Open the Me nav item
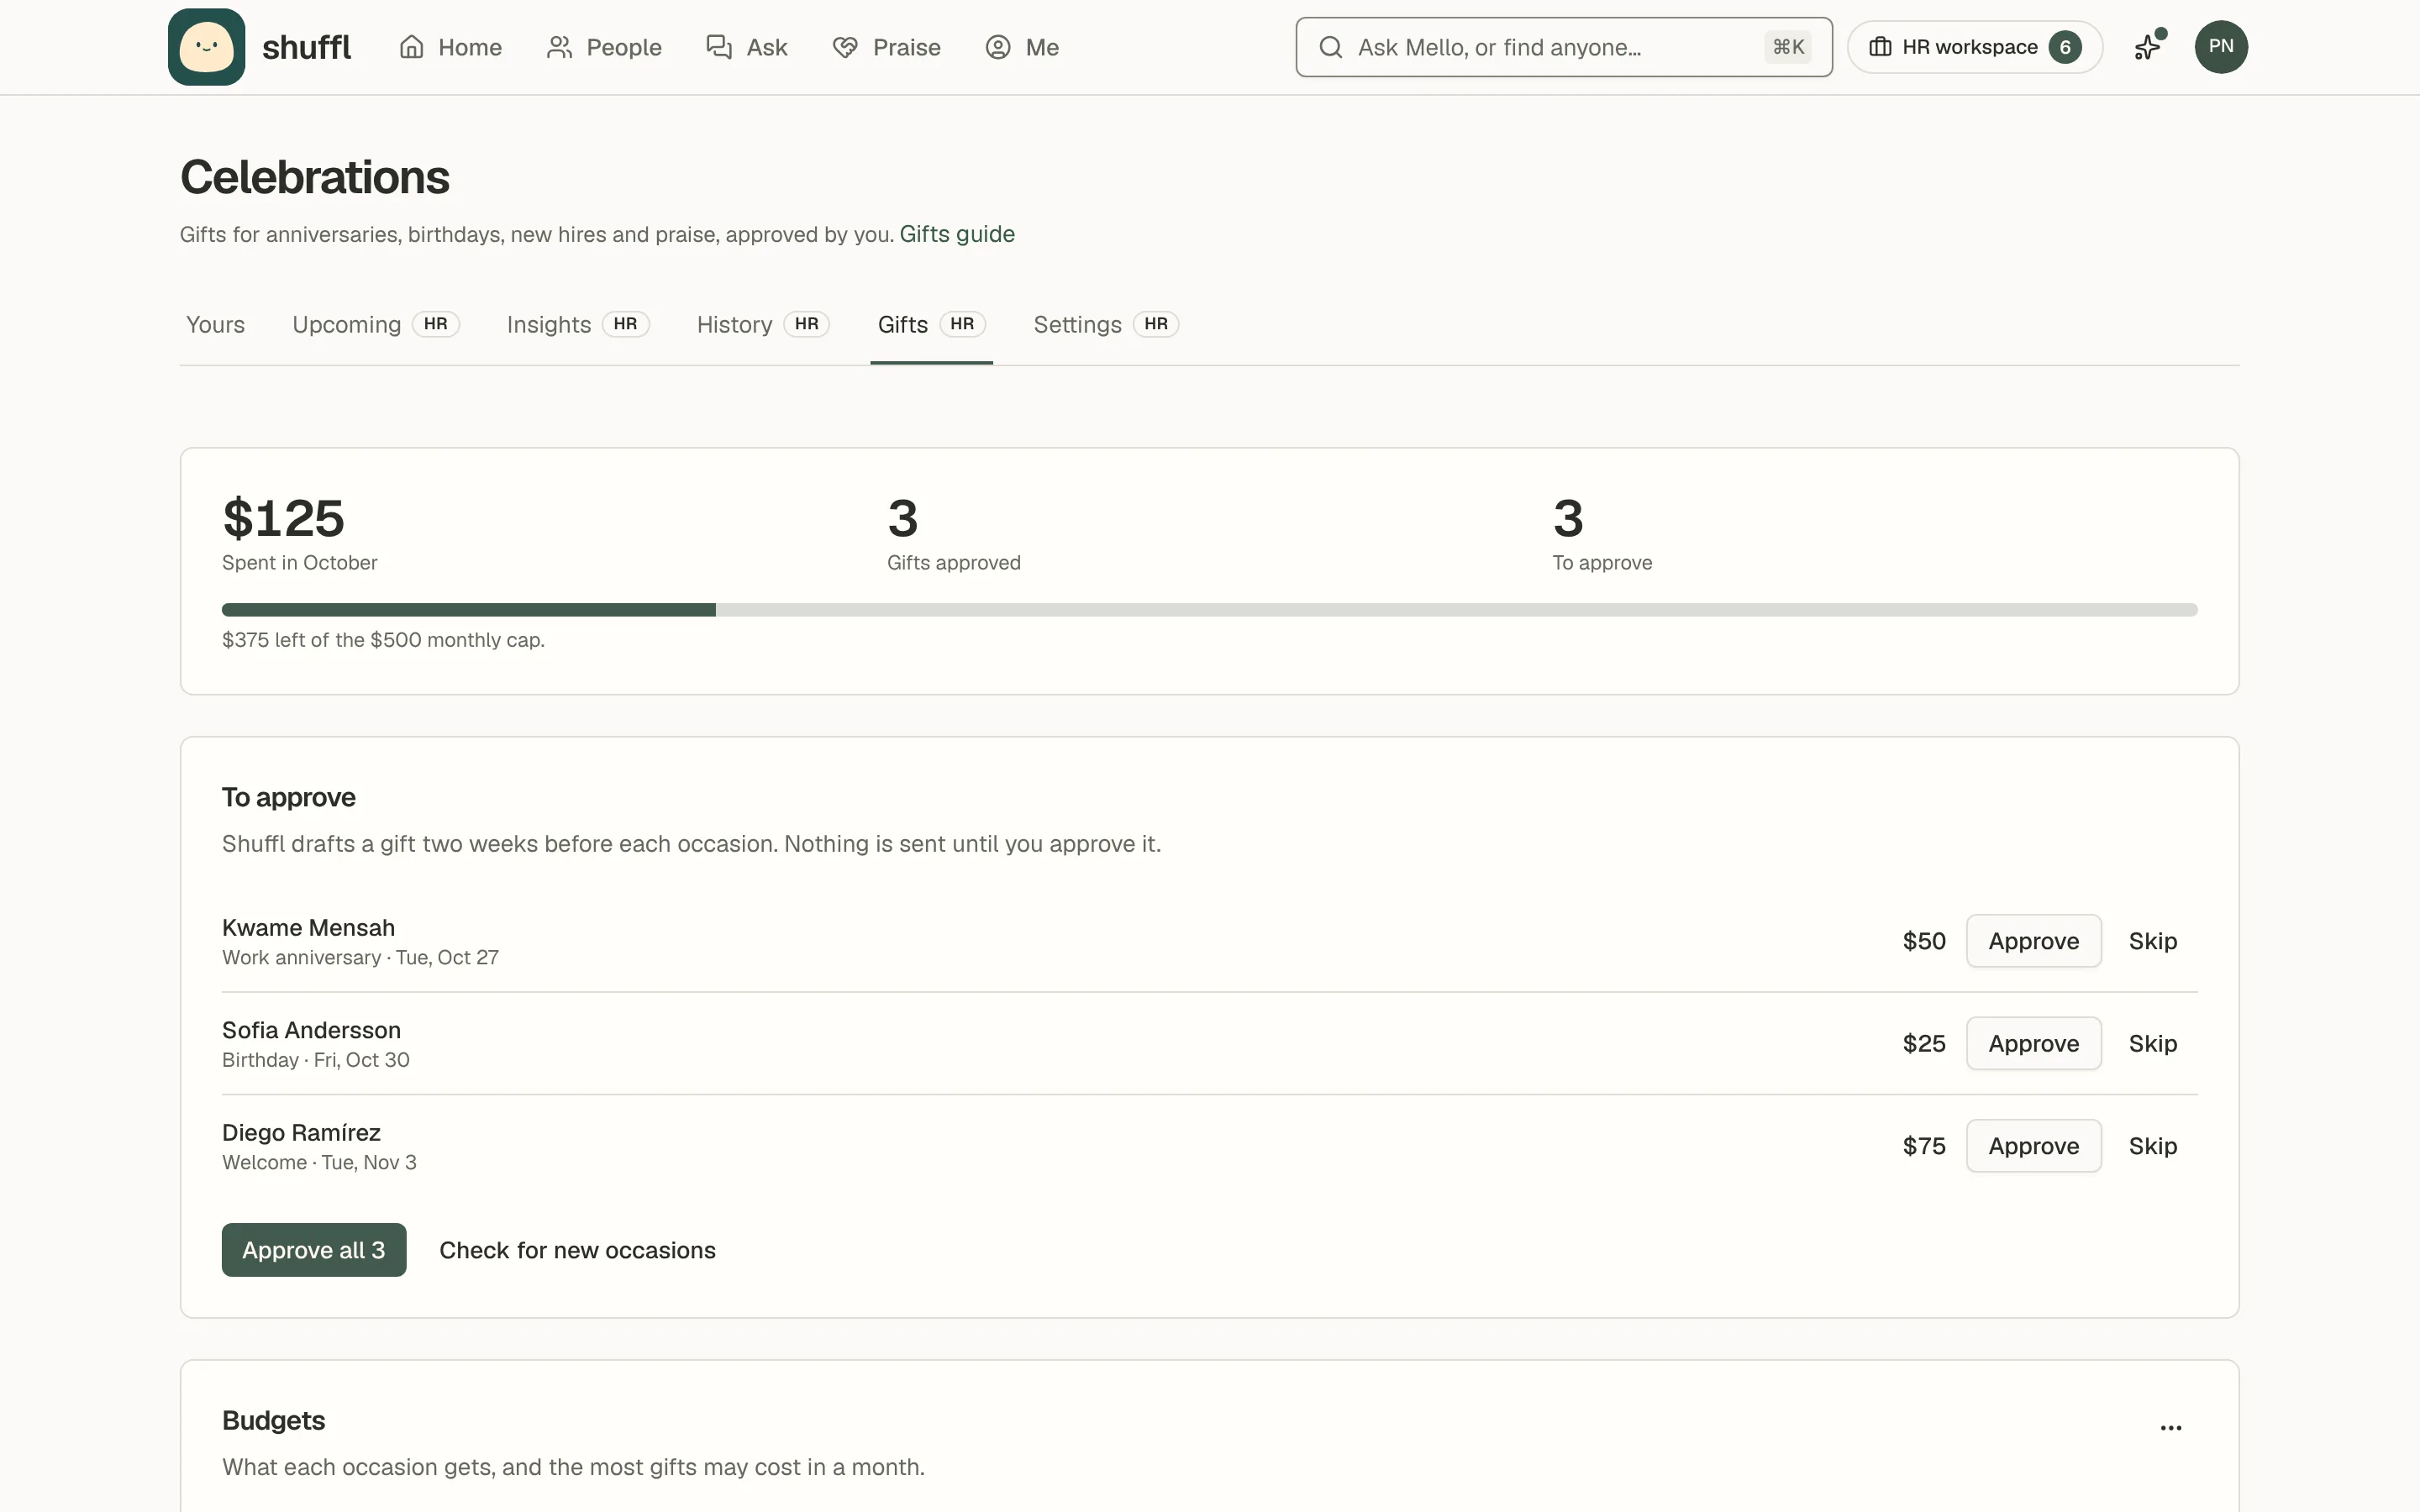Screen dimensions: 2420x1512 [1022, 47]
